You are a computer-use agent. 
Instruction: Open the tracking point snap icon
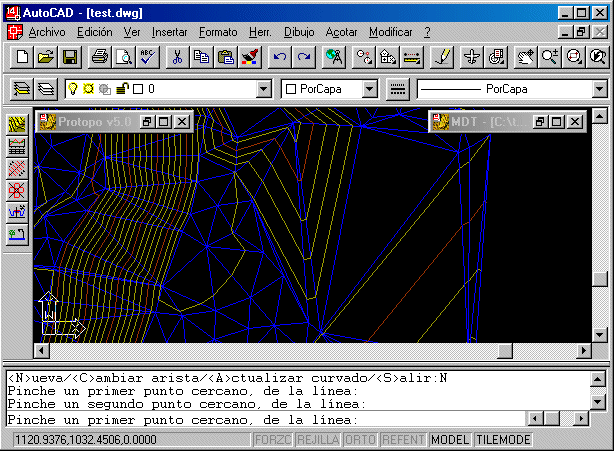click(x=364, y=57)
